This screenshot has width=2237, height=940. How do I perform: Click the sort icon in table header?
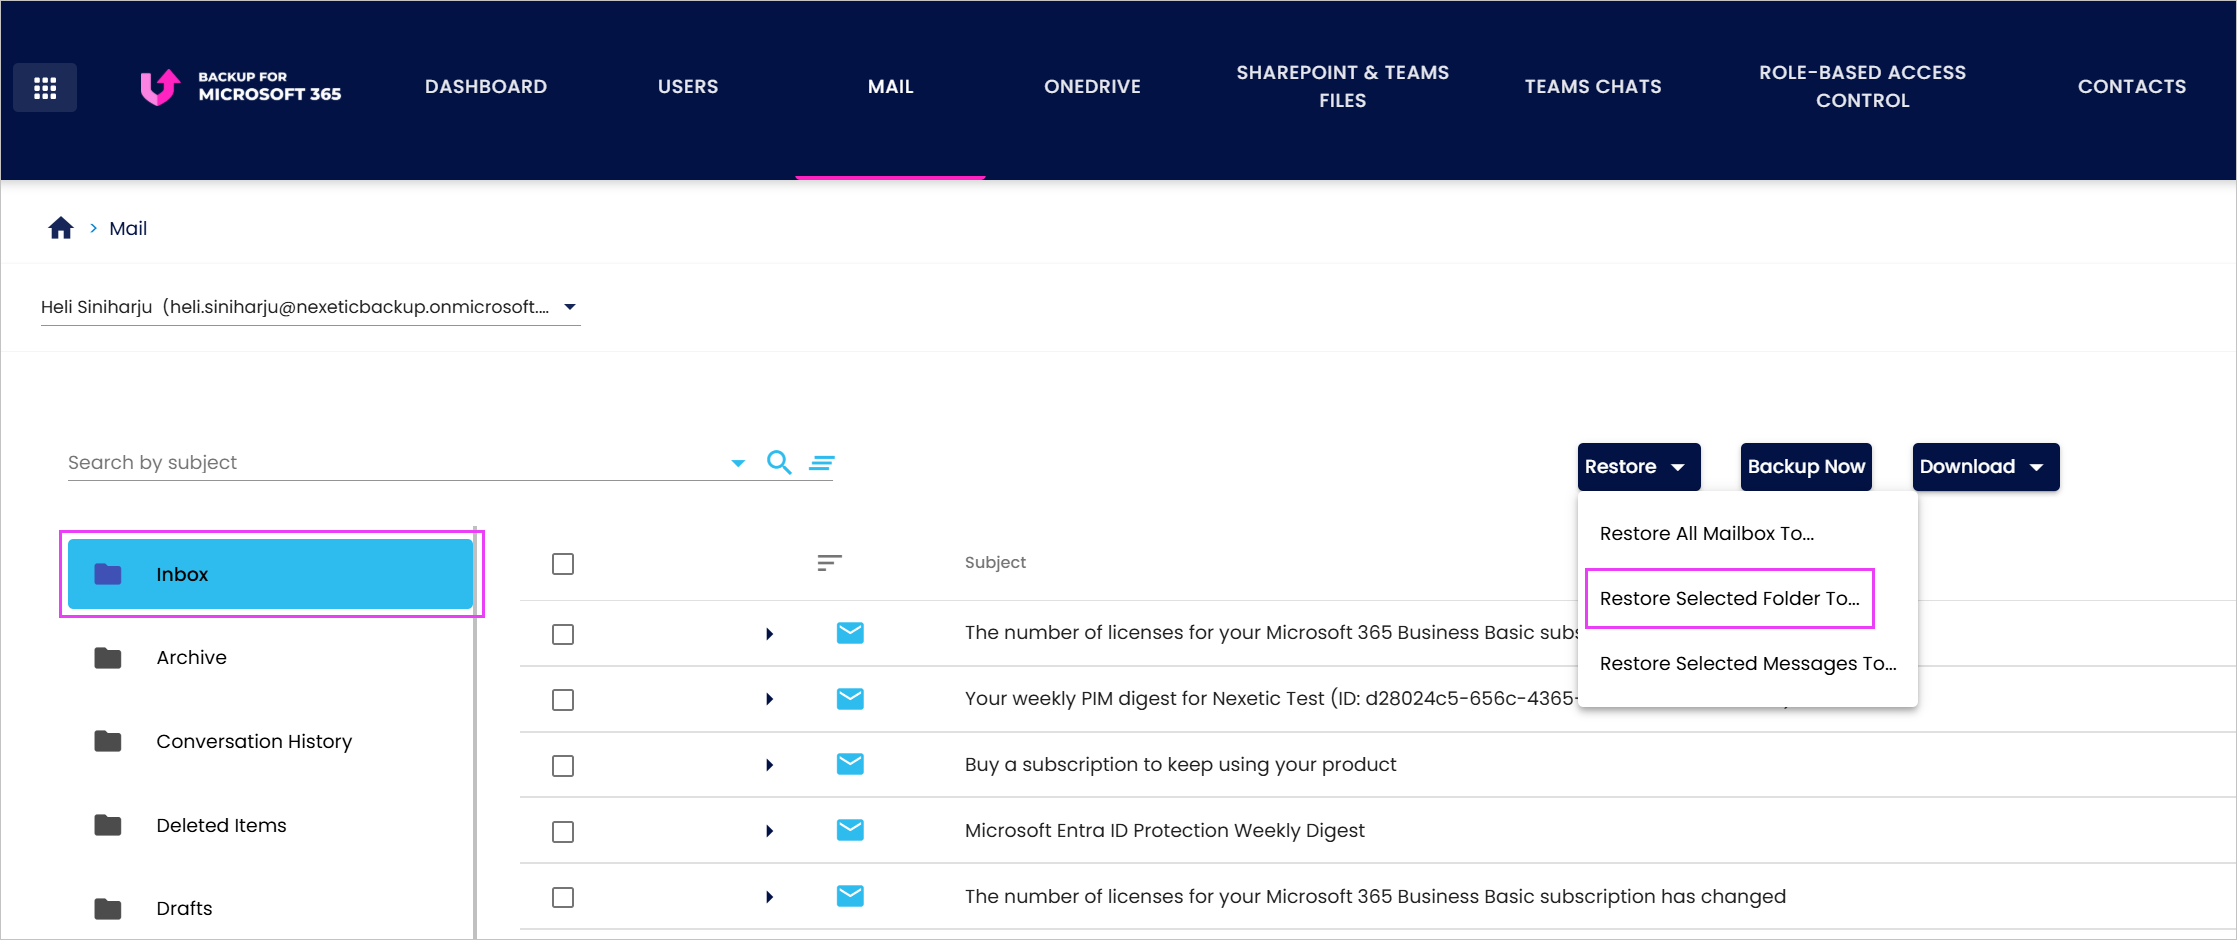point(829,563)
